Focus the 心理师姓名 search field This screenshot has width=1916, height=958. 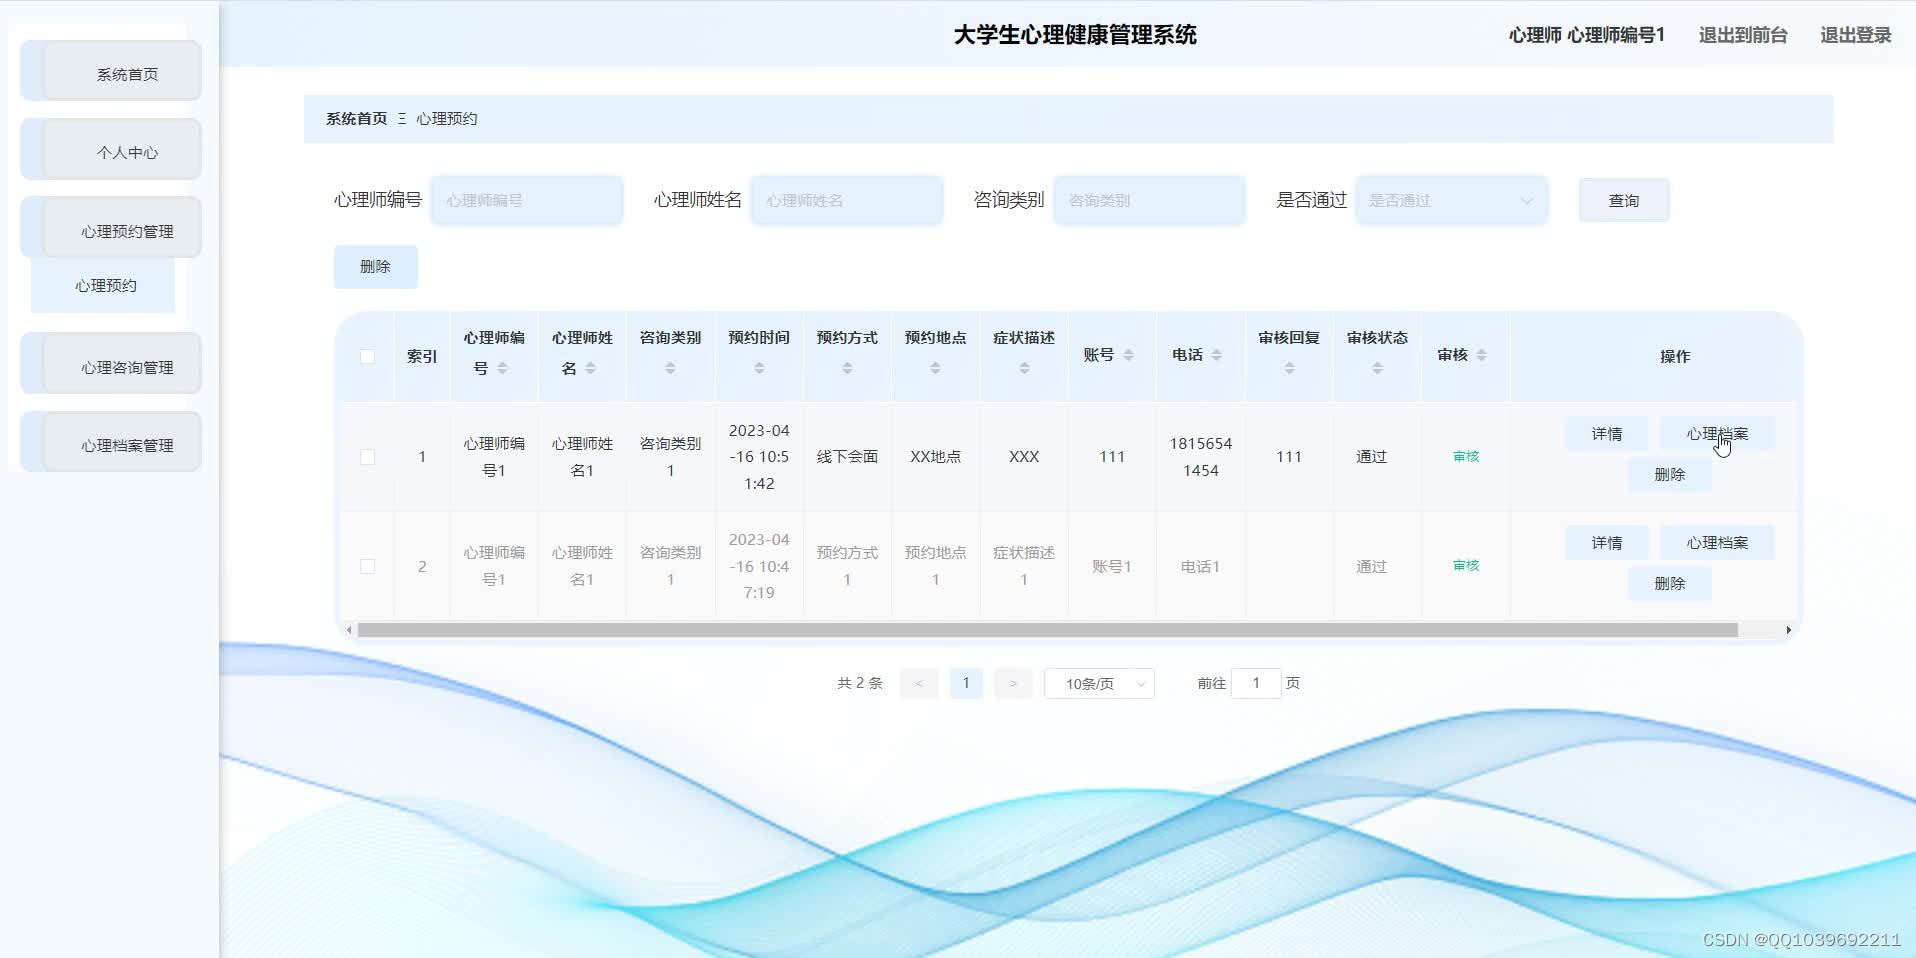pyautogui.click(x=847, y=200)
